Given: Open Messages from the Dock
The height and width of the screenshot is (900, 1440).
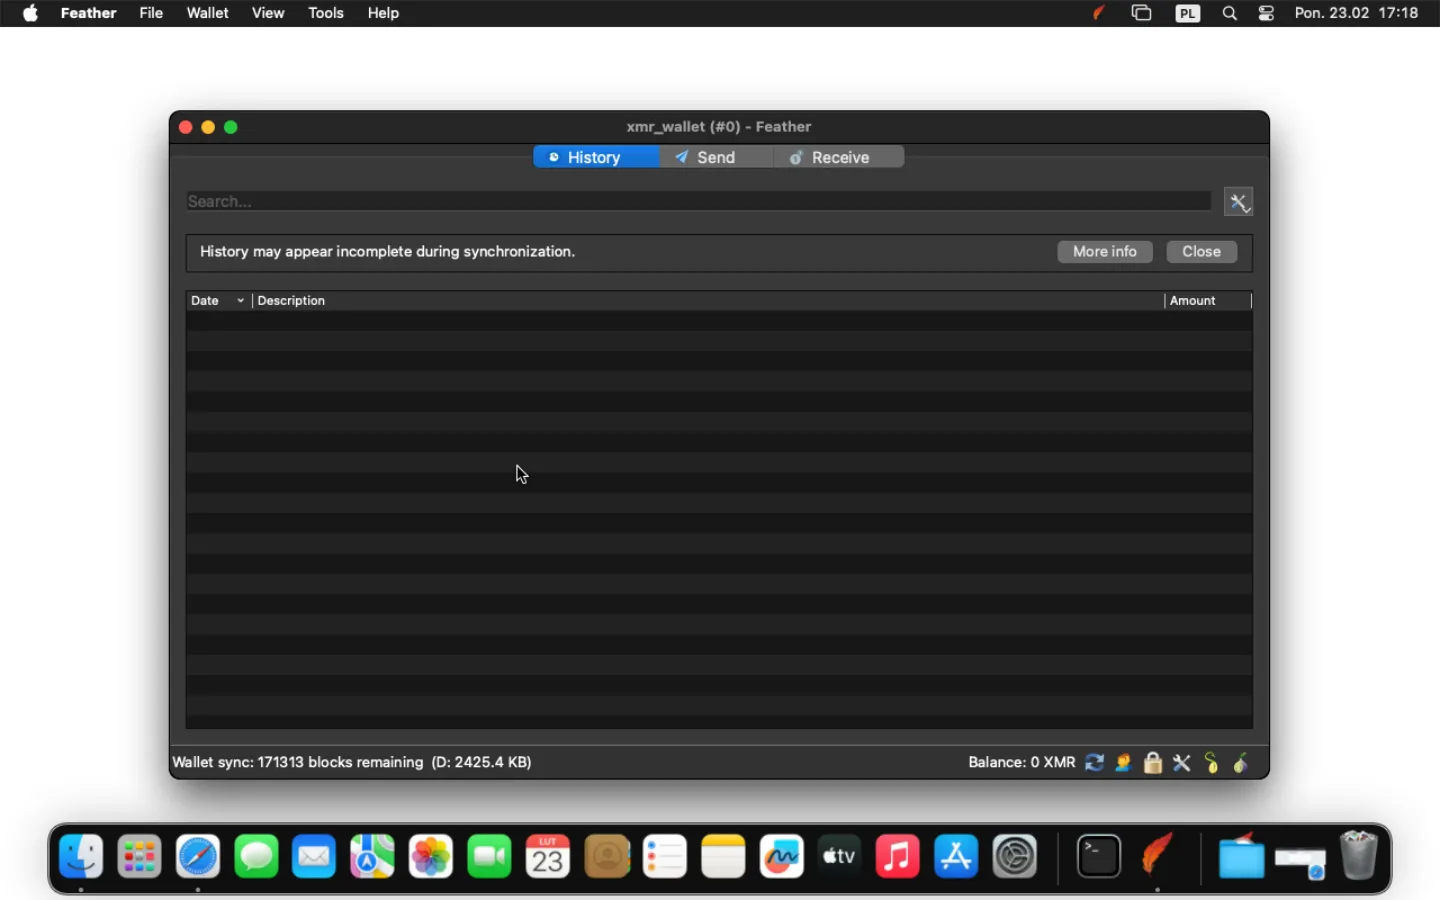Looking at the screenshot, I should pyautogui.click(x=256, y=857).
